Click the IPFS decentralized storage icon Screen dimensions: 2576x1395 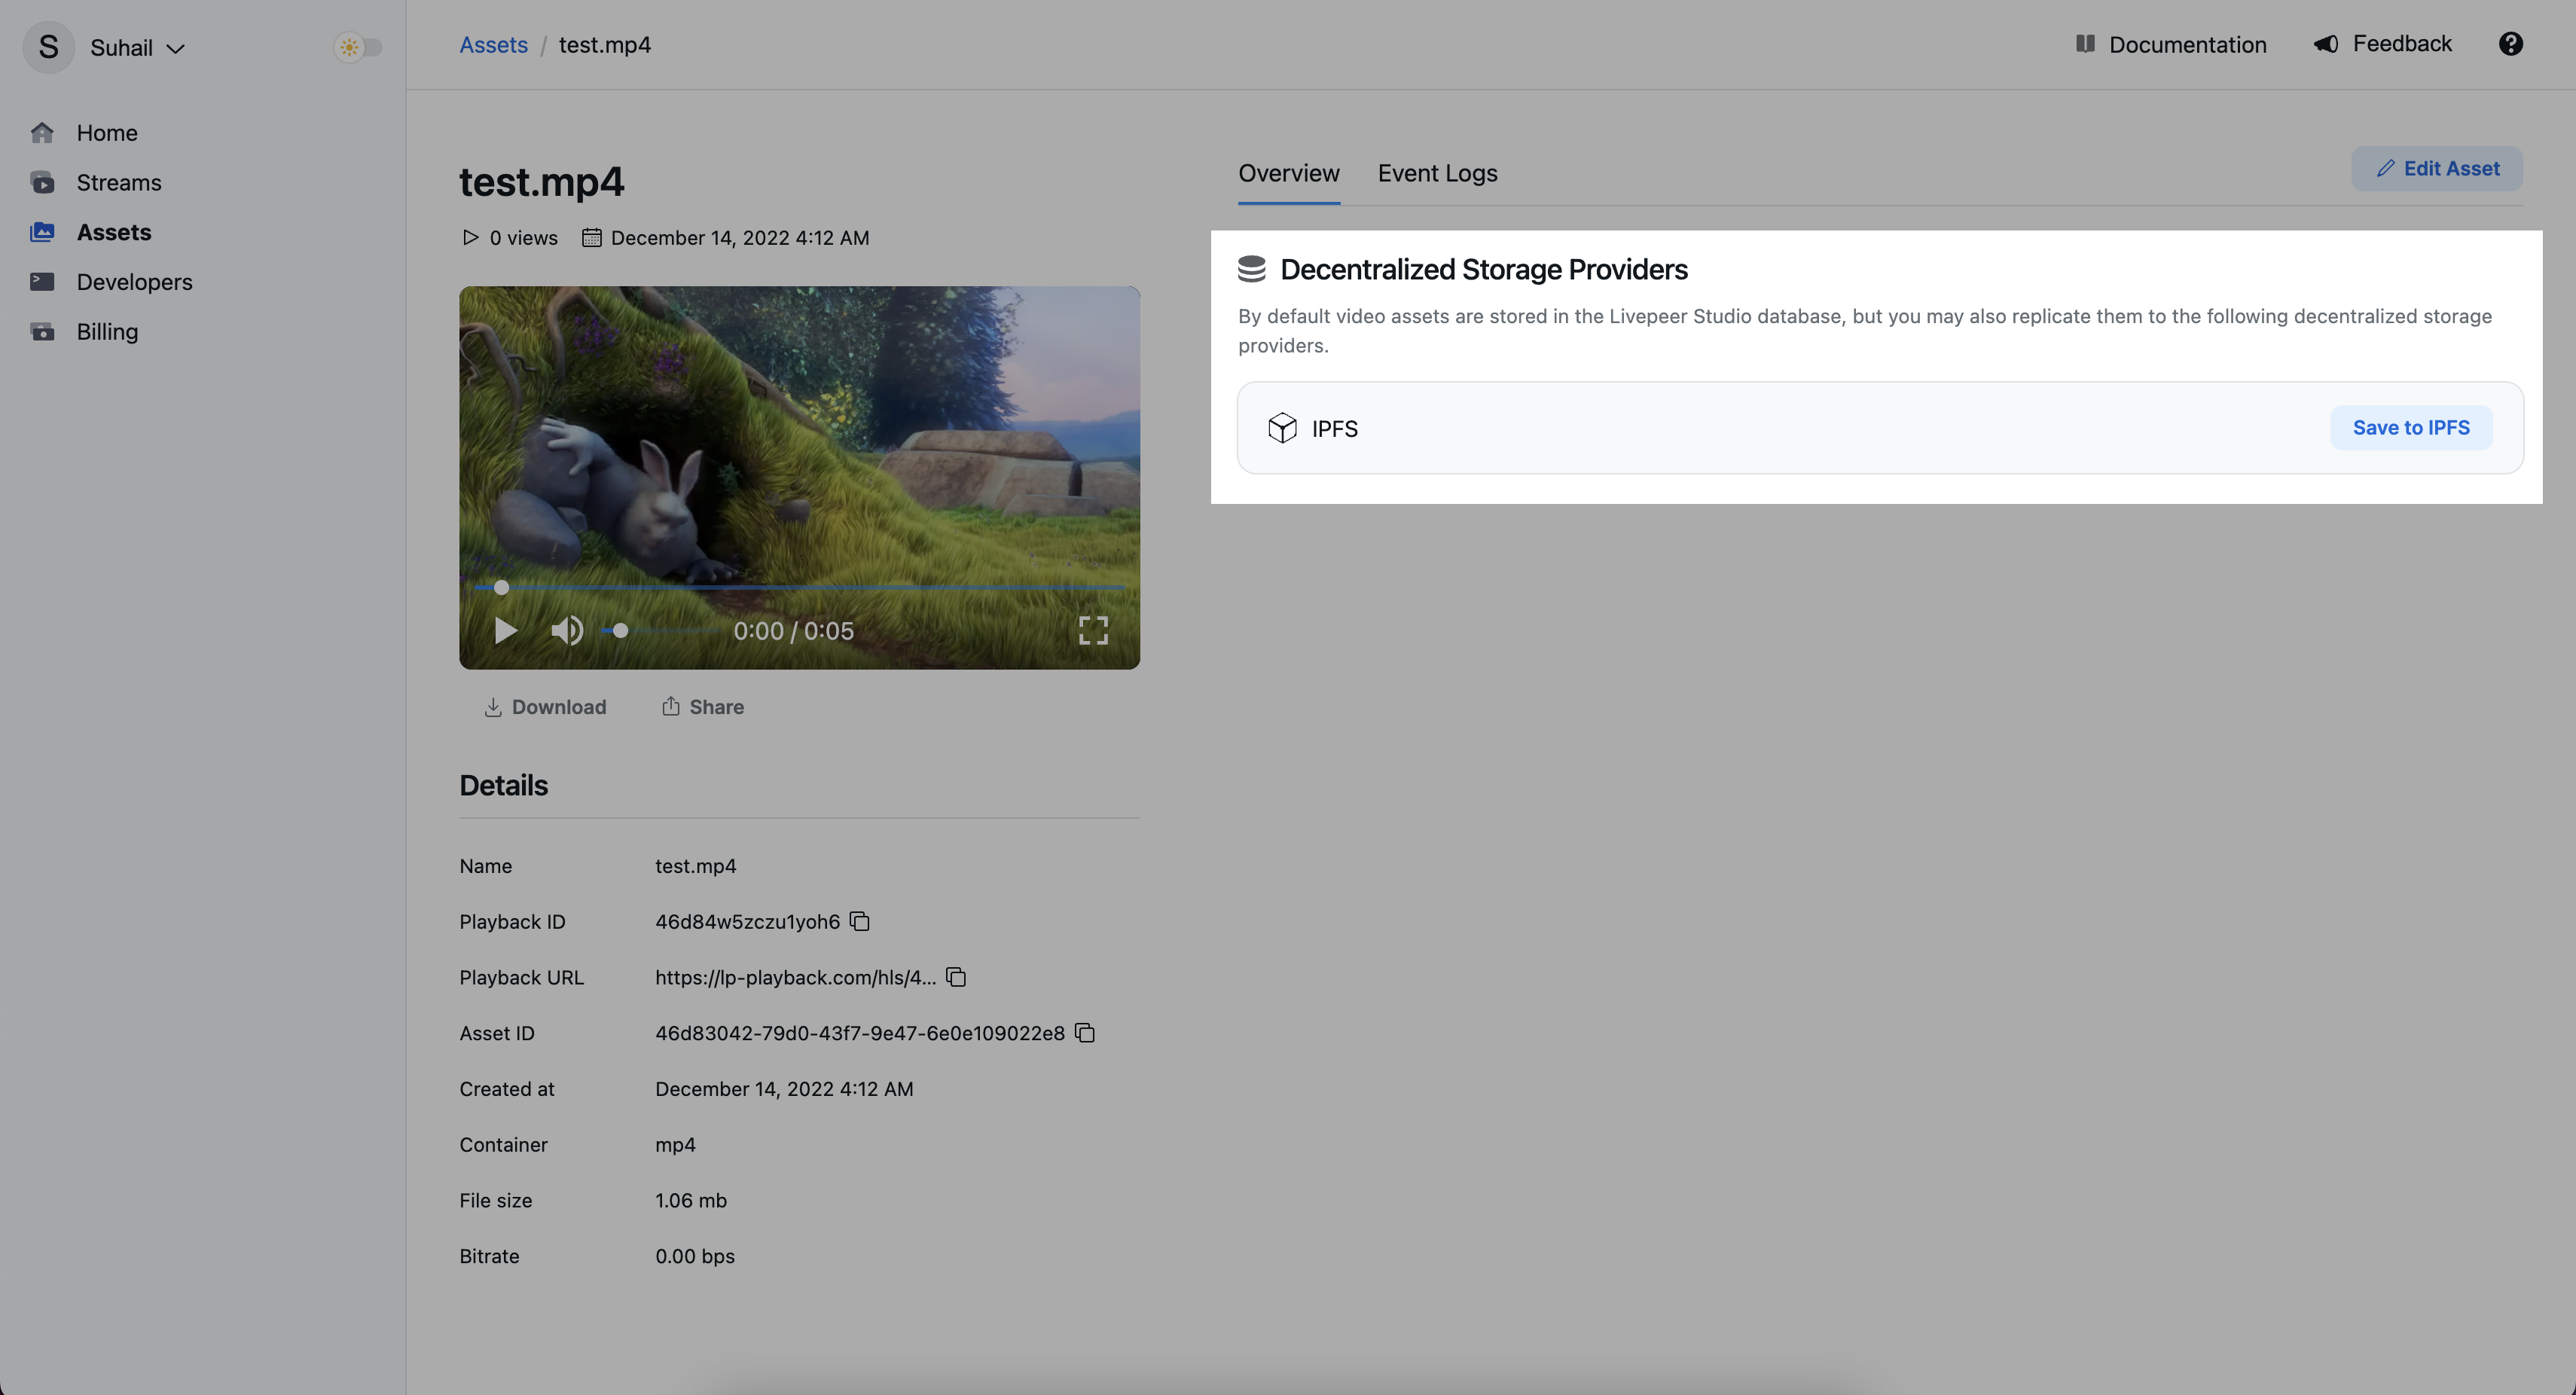1283,428
